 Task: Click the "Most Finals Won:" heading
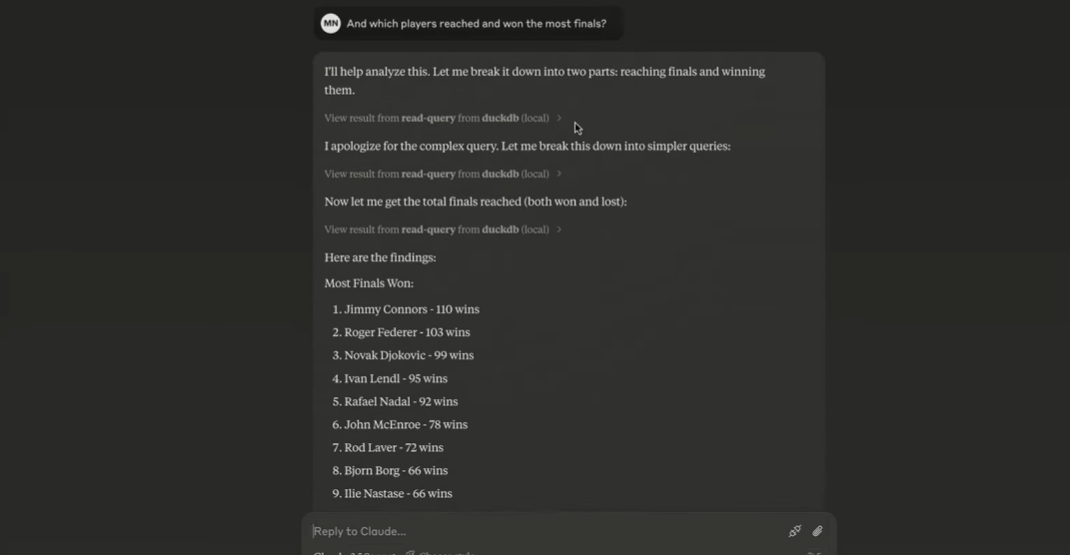[x=369, y=284]
